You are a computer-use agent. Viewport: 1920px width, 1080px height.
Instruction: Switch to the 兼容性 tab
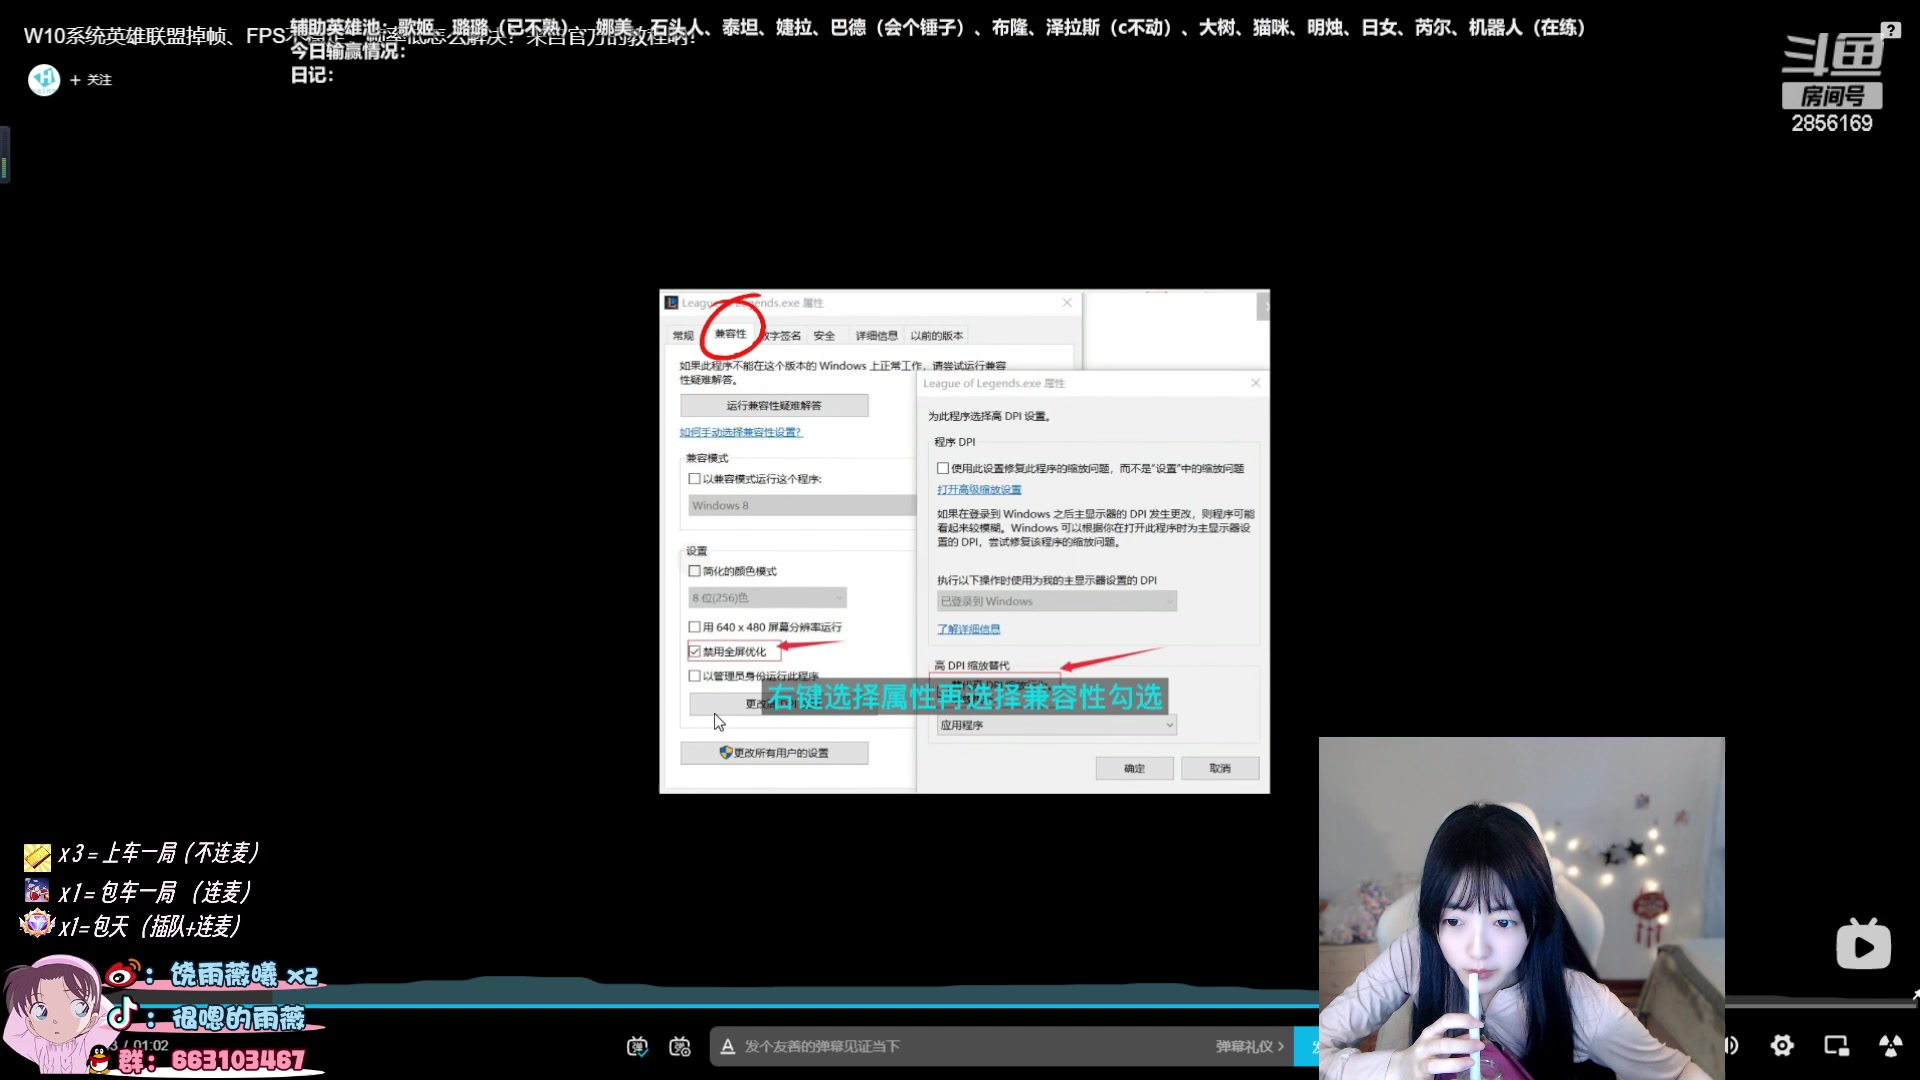730,334
